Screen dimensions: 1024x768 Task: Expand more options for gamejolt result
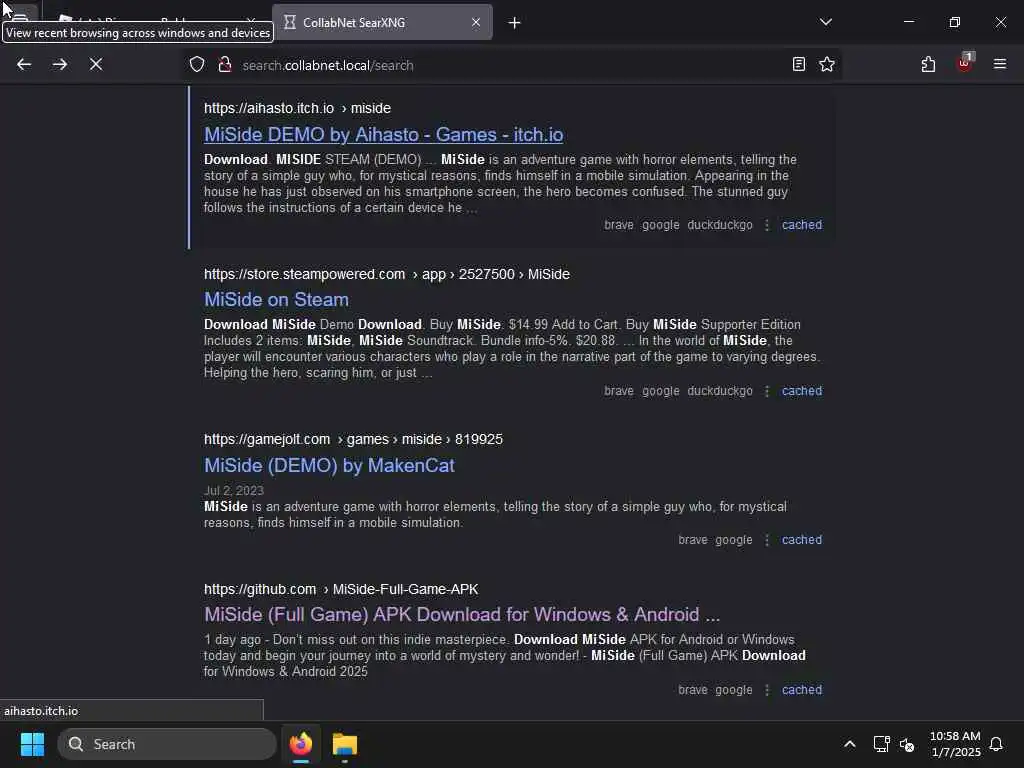(x=767, y=541)
